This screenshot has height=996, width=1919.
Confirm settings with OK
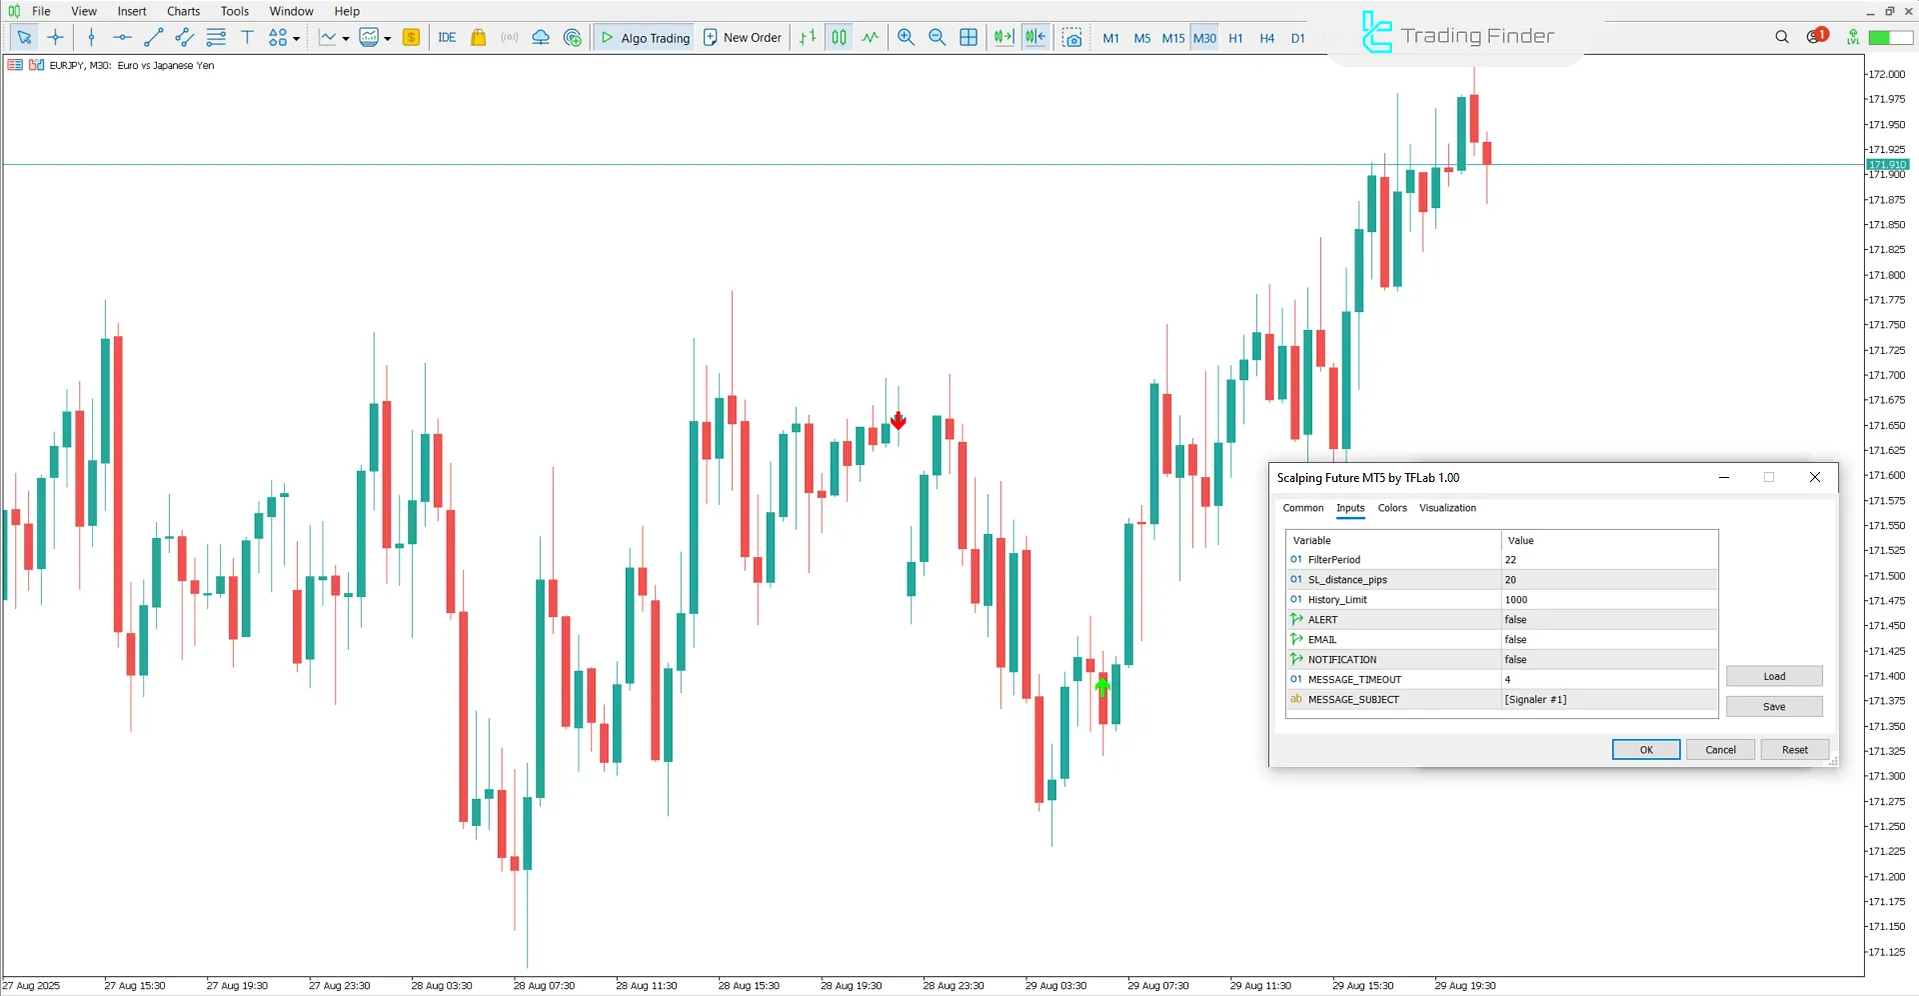[x=1645, y=749]
